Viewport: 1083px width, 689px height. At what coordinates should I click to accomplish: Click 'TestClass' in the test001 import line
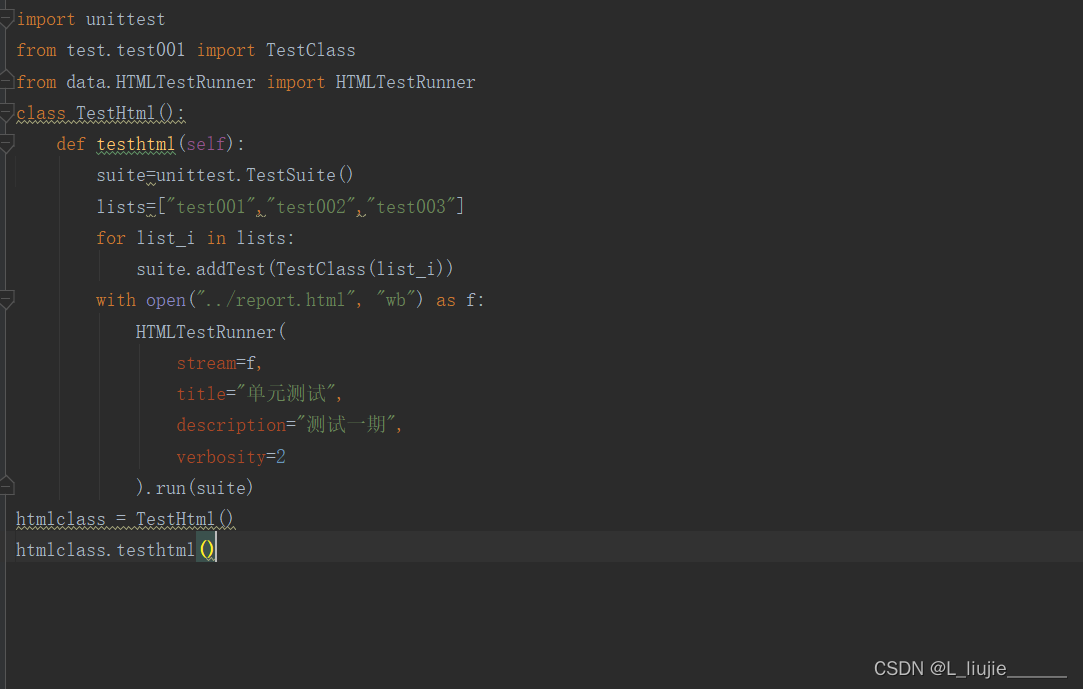310,50
